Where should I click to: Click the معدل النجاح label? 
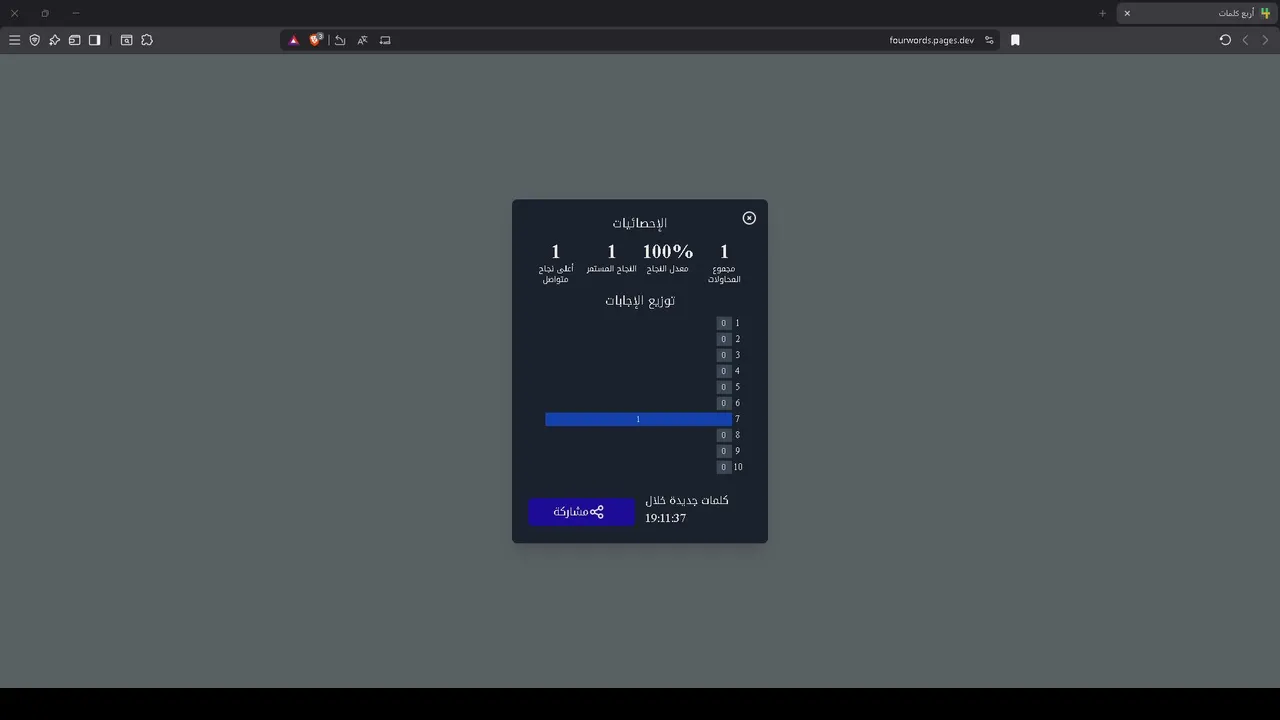(x=668, y=269)
